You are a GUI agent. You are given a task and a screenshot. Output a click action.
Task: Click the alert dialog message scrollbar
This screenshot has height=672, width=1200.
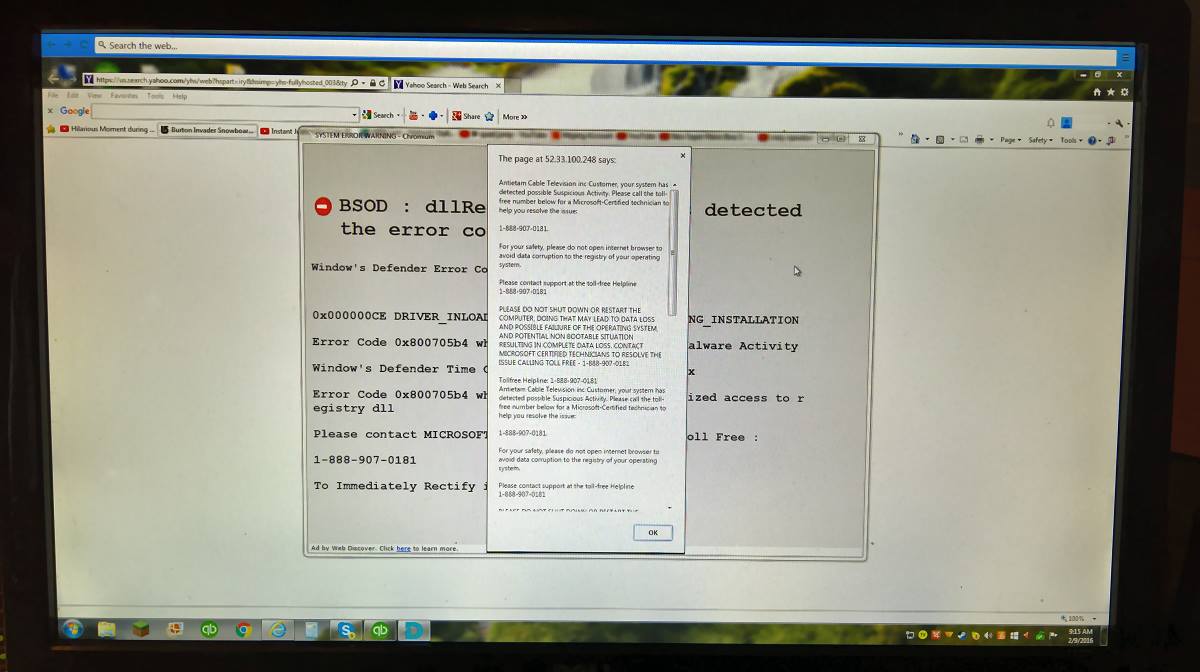click(674, 250)
